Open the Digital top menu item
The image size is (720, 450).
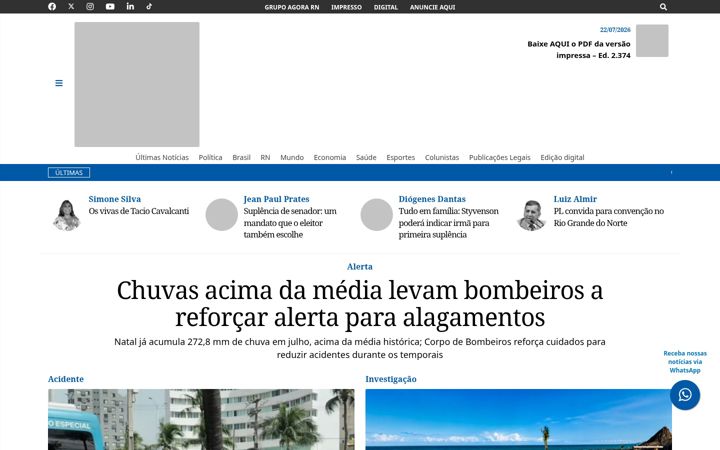coord(386,7)
